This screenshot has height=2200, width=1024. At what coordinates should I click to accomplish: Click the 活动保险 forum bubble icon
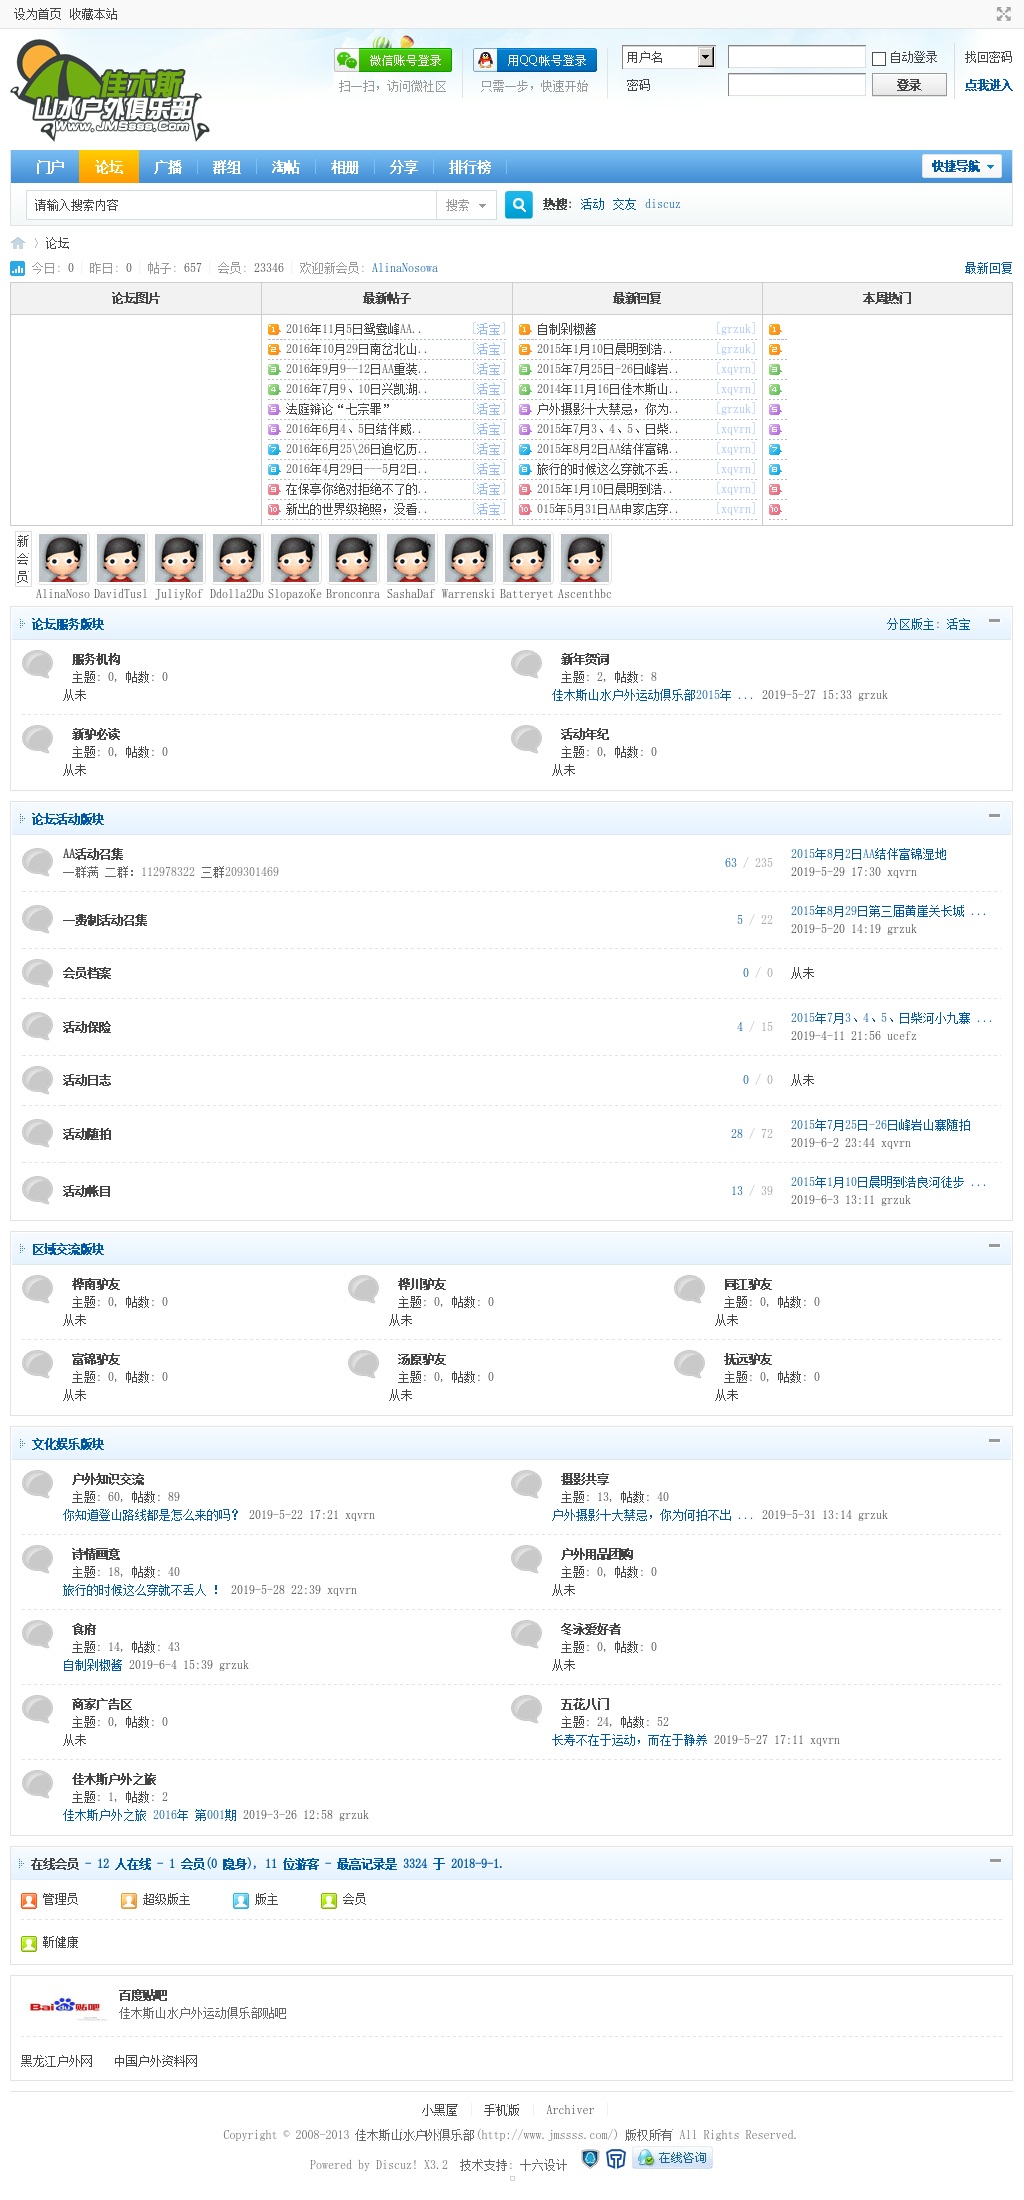(x=38, y=1026)
